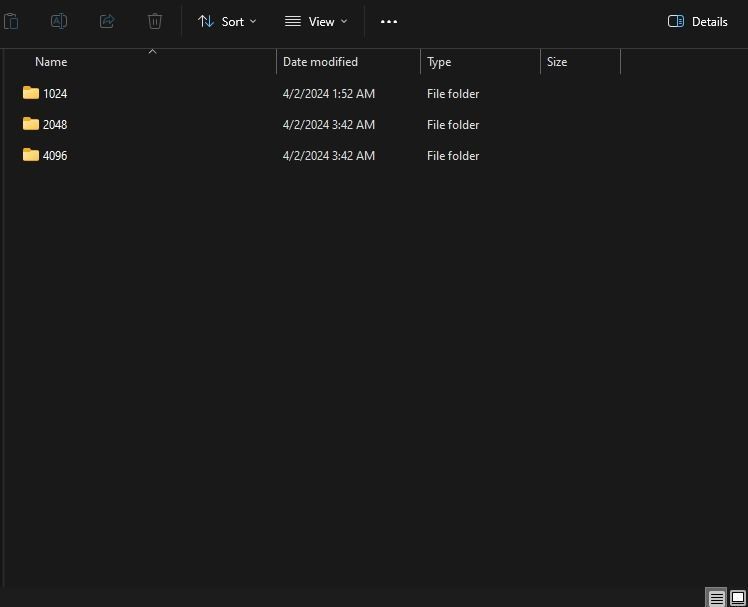Viewport: 748px width, 607px height.
Task: Select the 4096 folder icon
Action: pos(31,155)
